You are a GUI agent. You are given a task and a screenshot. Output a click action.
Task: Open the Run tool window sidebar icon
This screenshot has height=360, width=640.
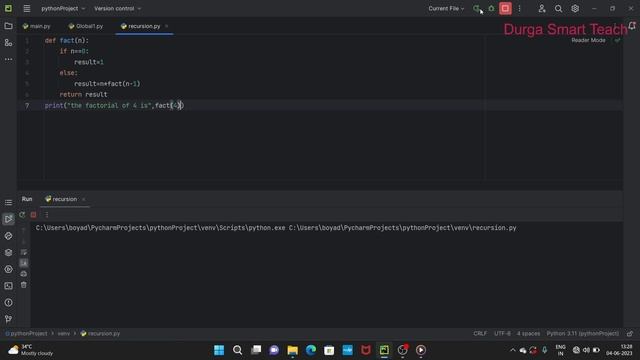[x=8, y=219]
